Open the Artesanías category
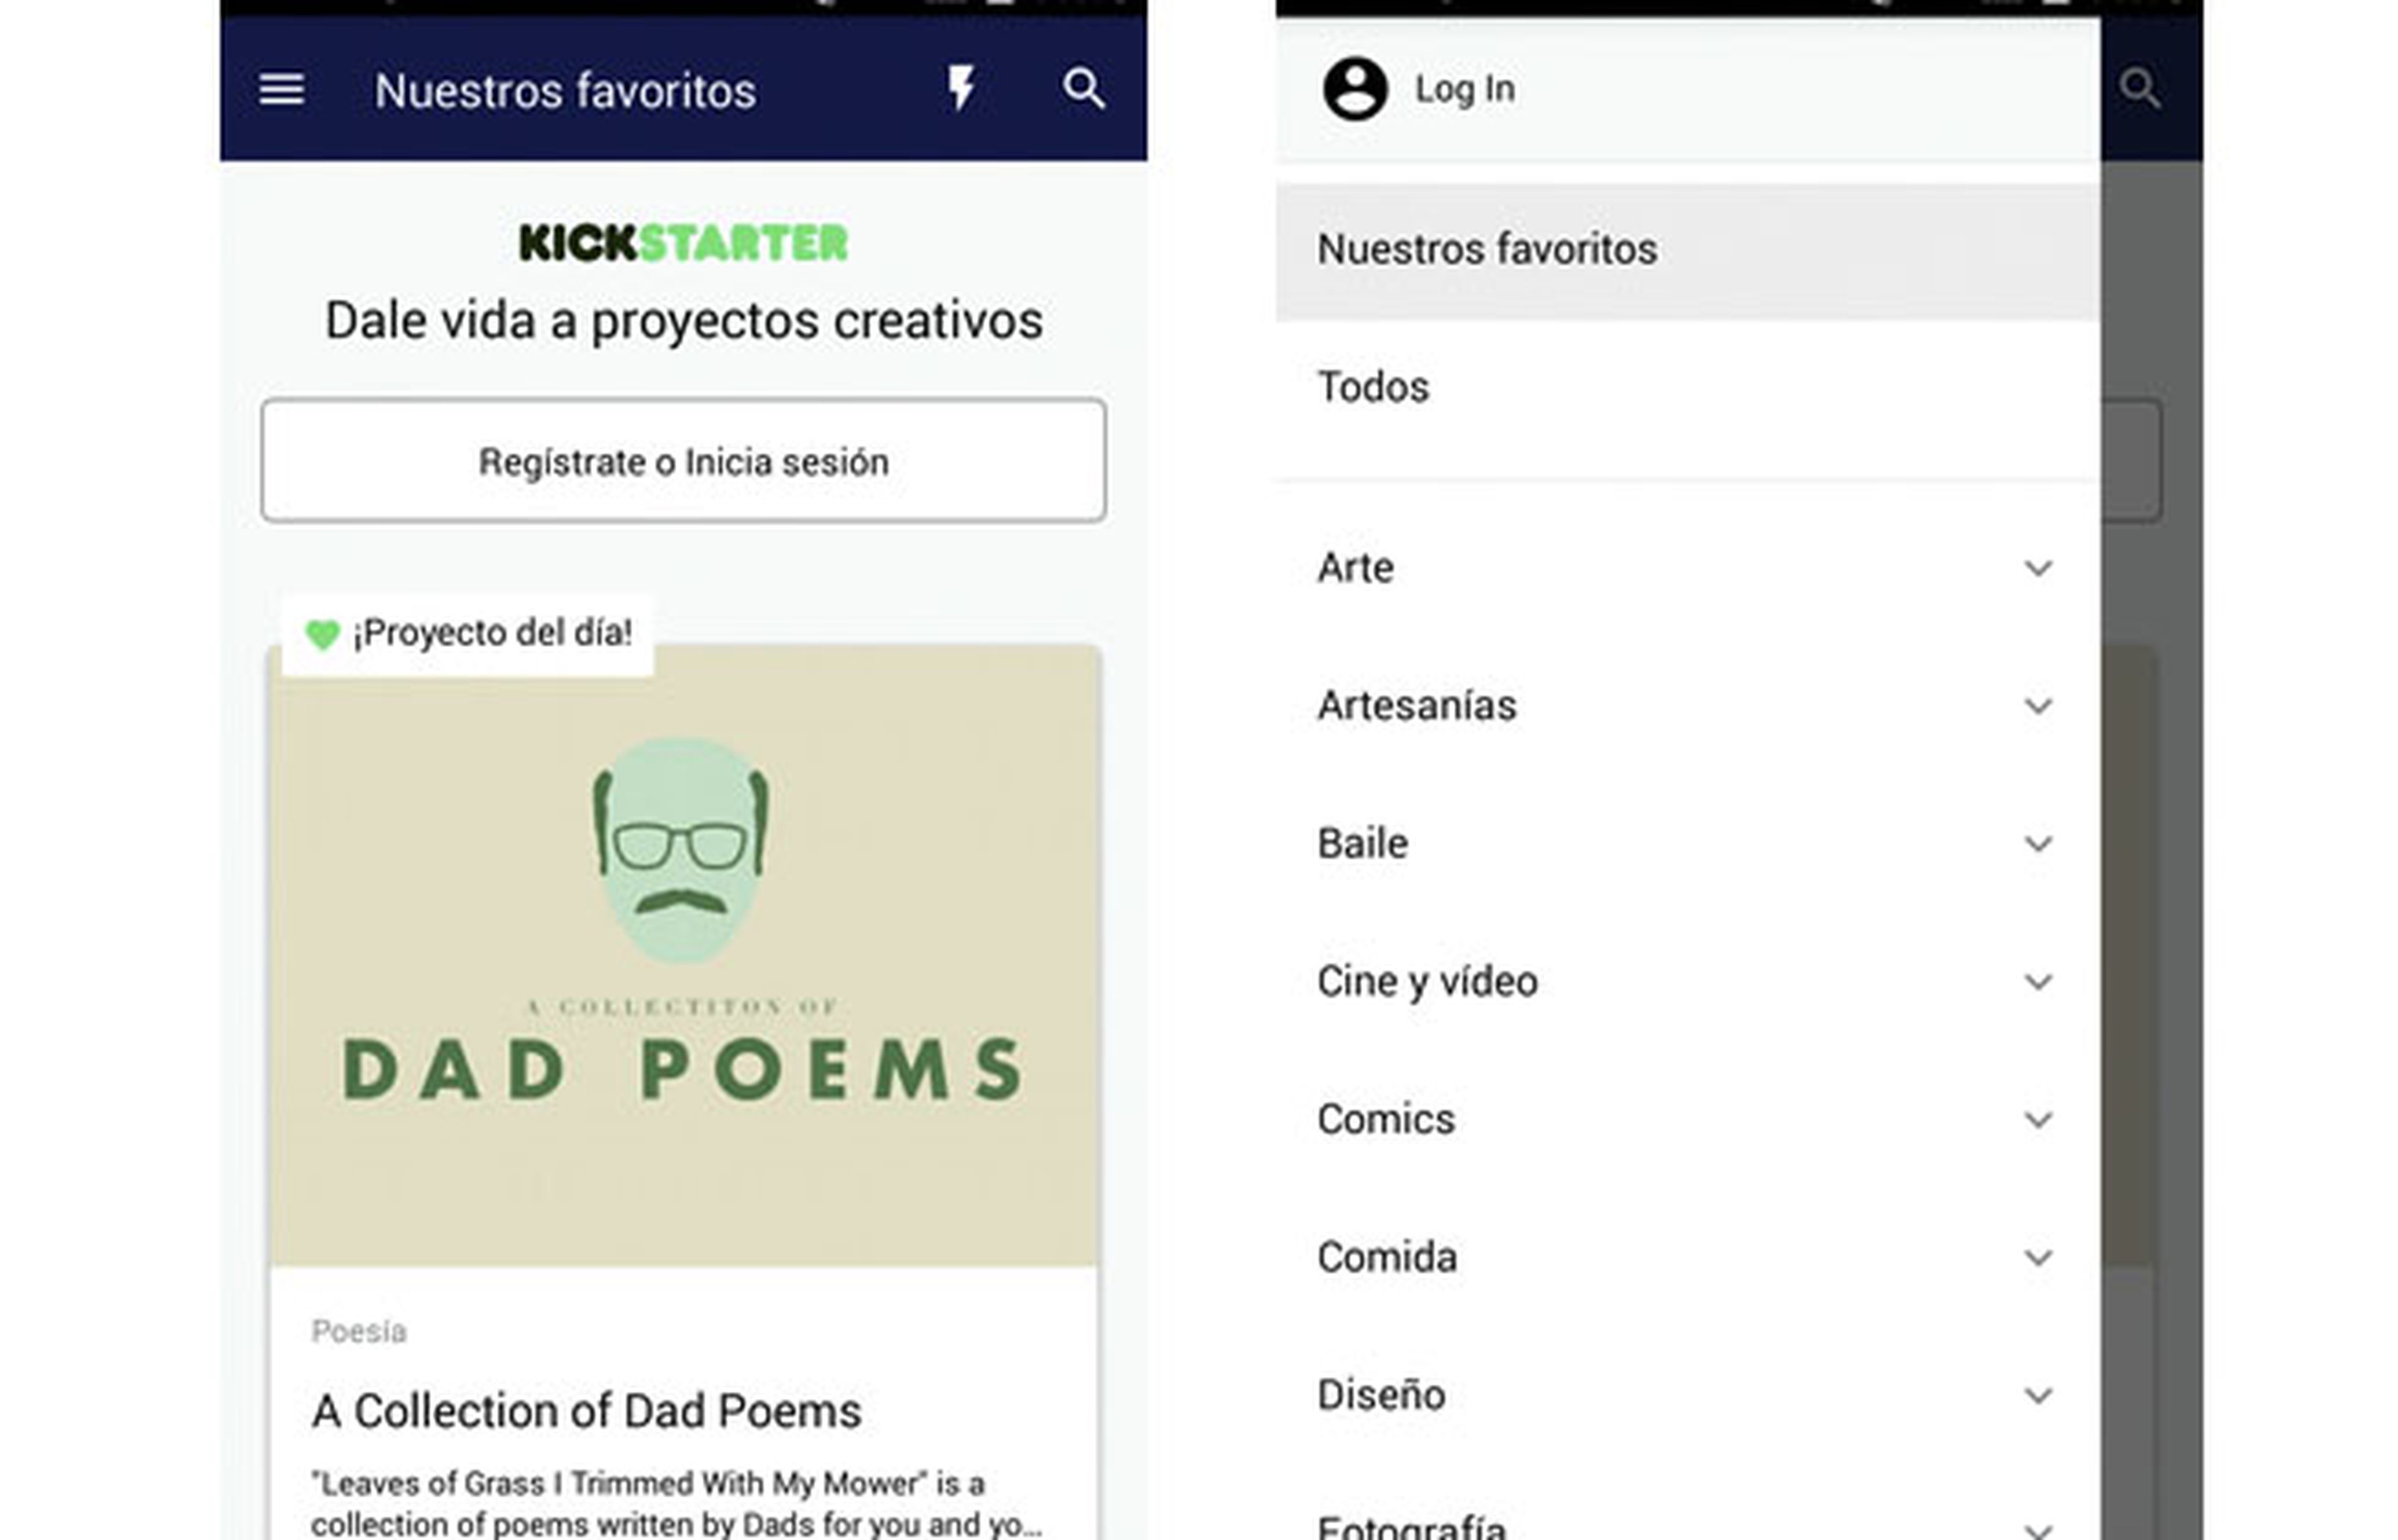 click(x=1687, y=706)
